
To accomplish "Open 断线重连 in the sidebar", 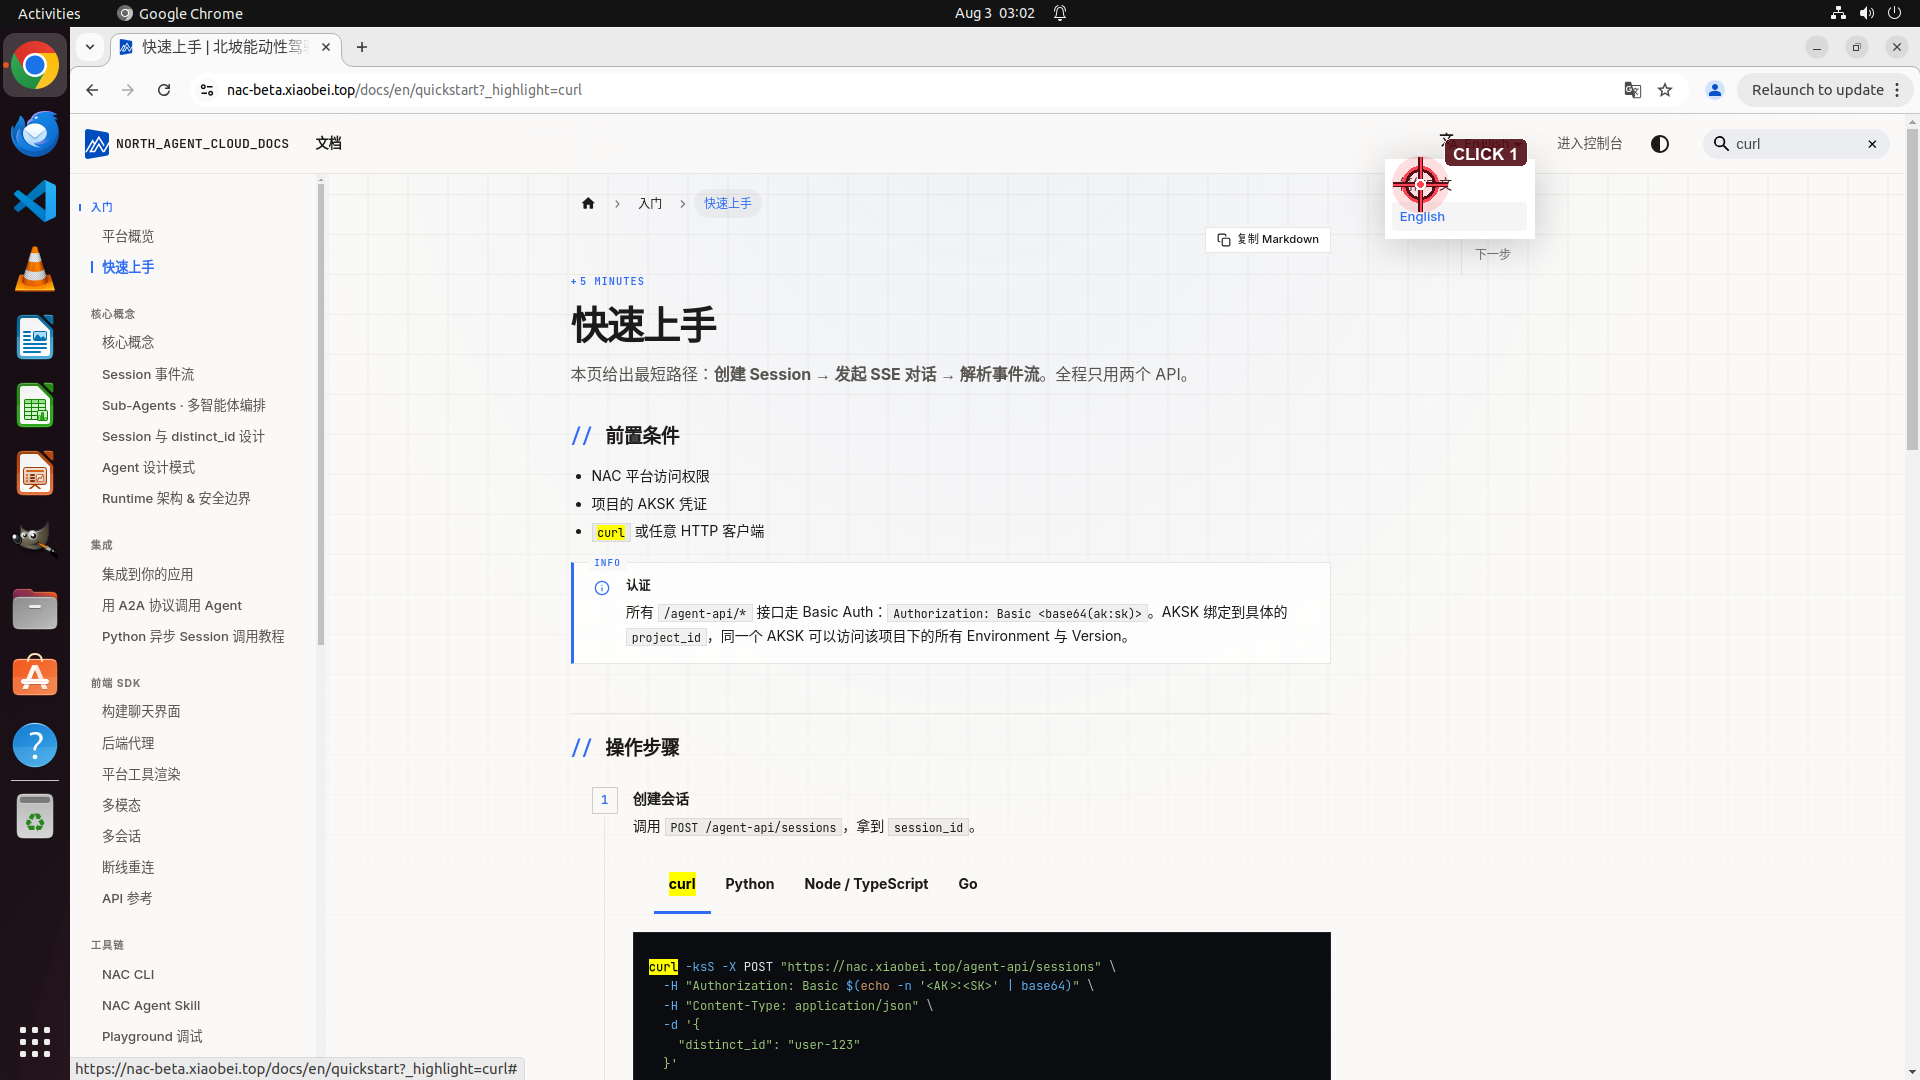I will (128, 868).
